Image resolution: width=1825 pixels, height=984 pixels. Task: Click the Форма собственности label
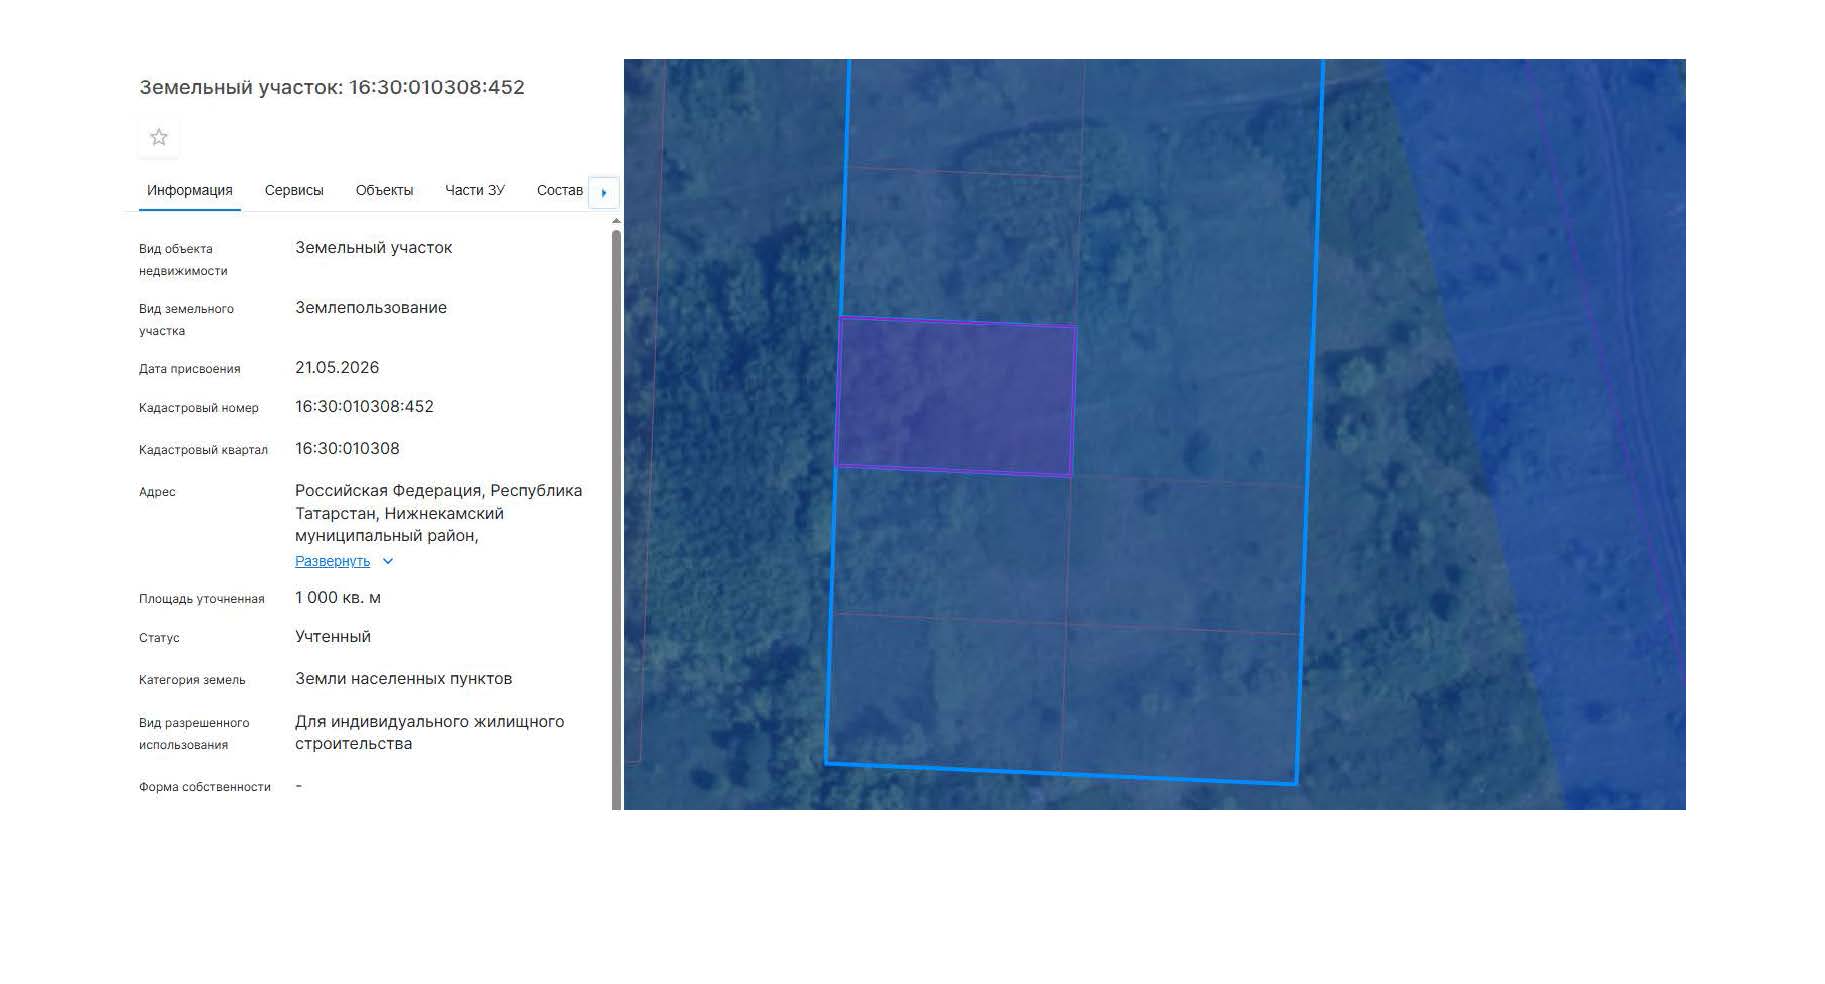pyautogui.click(x=205, y=787)
